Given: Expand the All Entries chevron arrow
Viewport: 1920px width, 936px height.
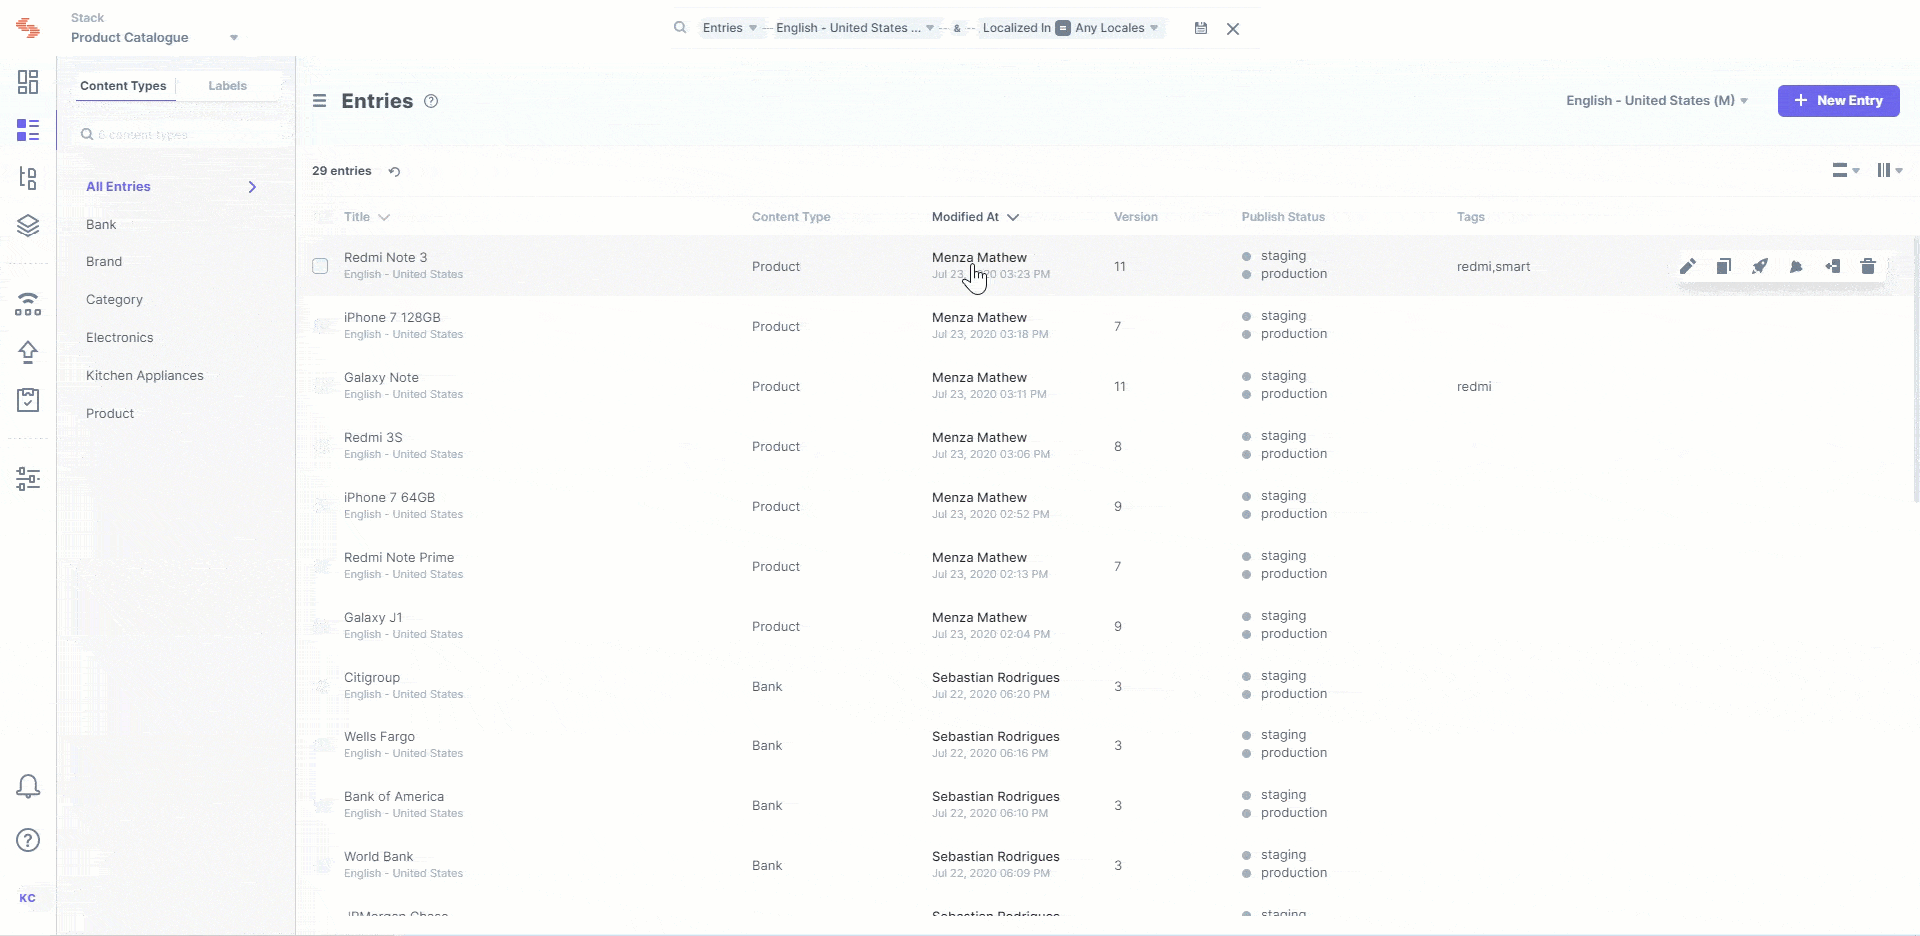Looking at the screenshot, I should coord(252,187).
